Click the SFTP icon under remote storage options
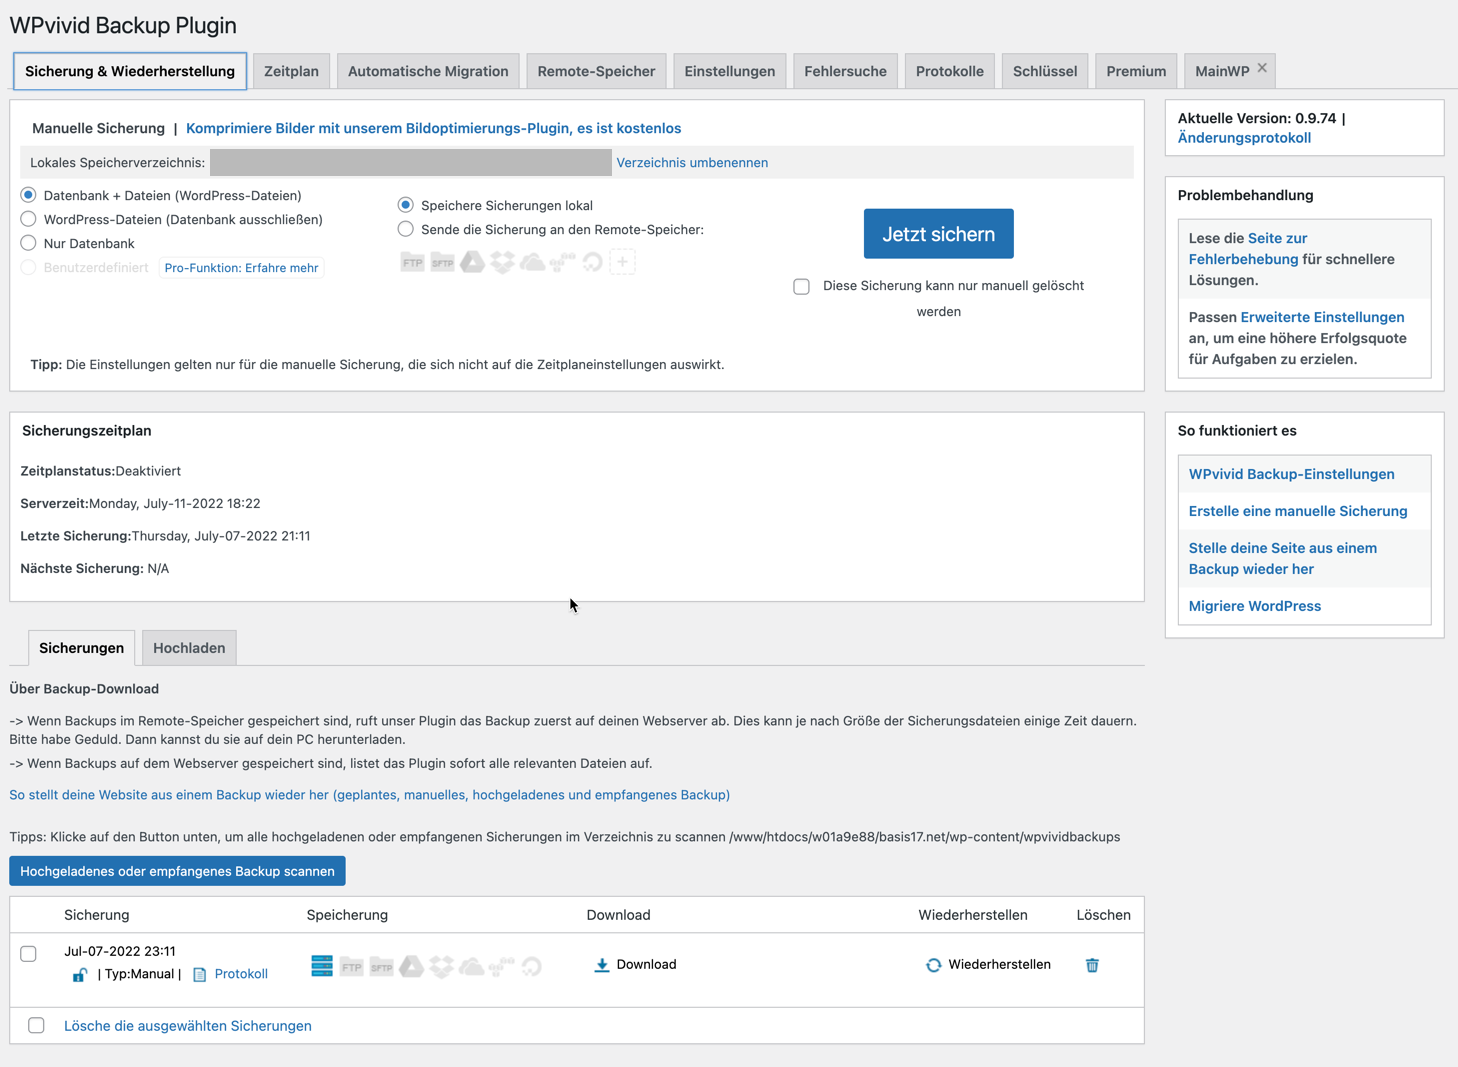Screen dimensions: 1458x1067 442,263
